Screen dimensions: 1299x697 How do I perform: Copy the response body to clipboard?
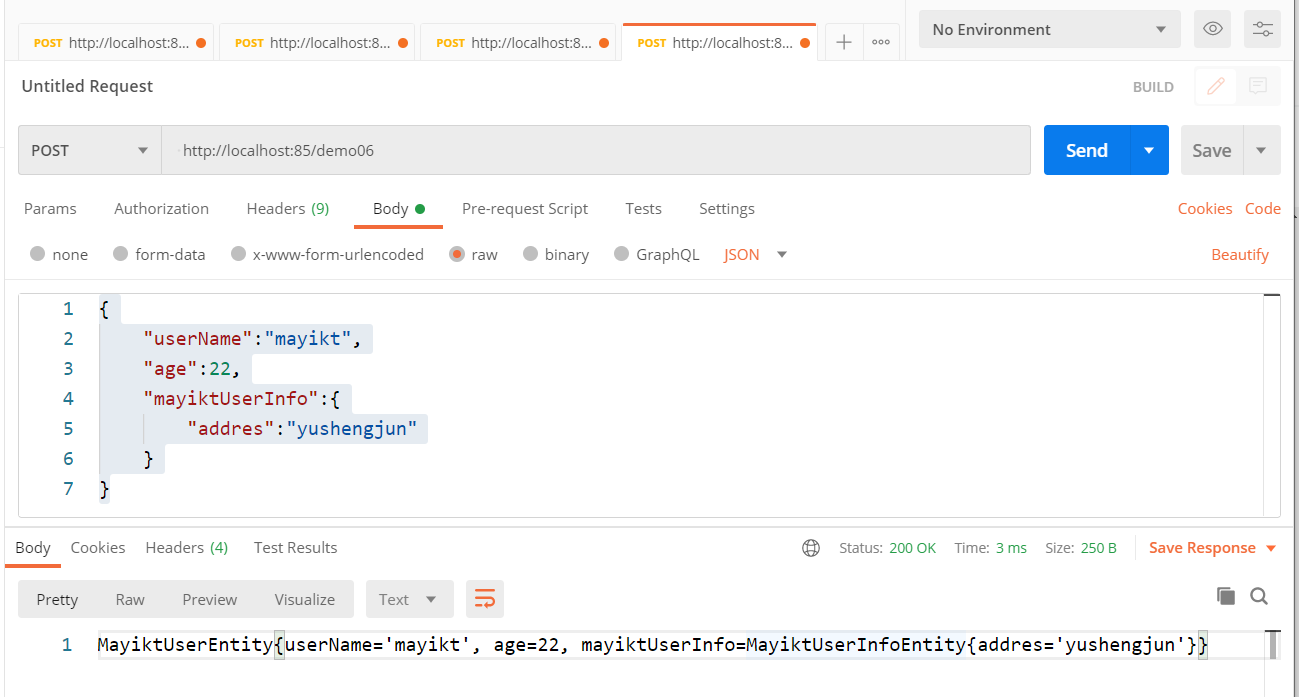1226,596
